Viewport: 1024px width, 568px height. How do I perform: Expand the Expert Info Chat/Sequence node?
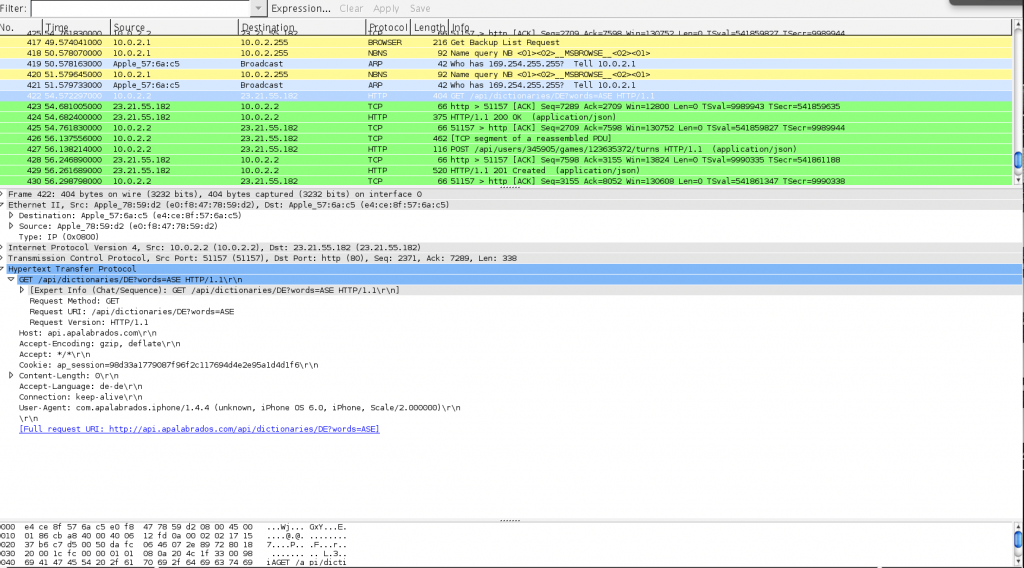point(22,290)
